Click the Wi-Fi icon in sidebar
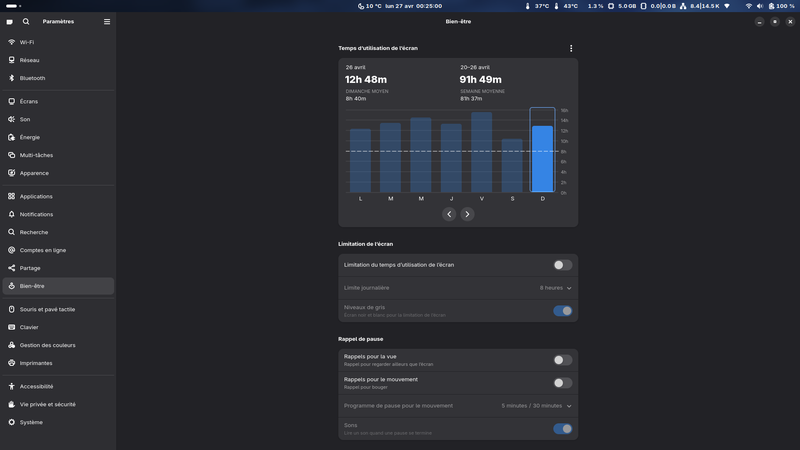The height and width of the screenshot is (450, 800). [11, 42]
